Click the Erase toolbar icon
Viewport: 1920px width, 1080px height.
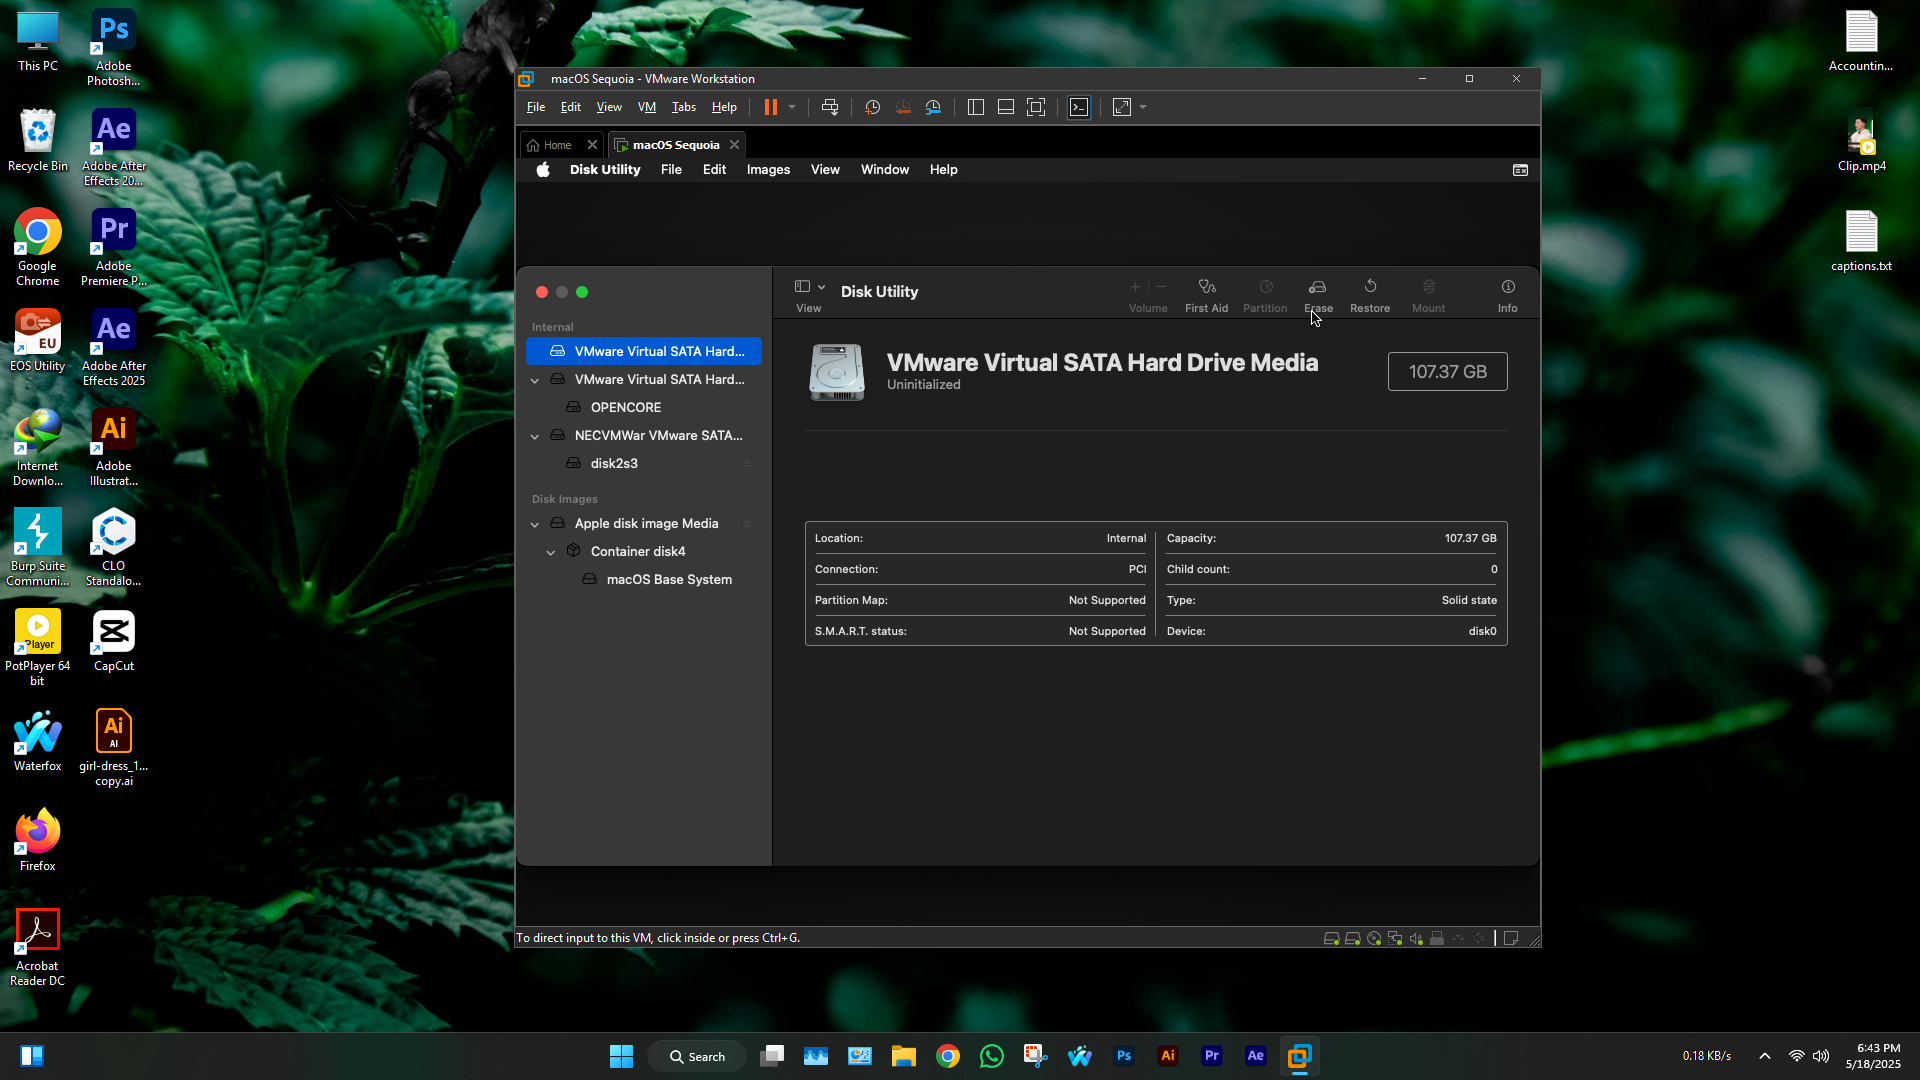pos(1318,288)
